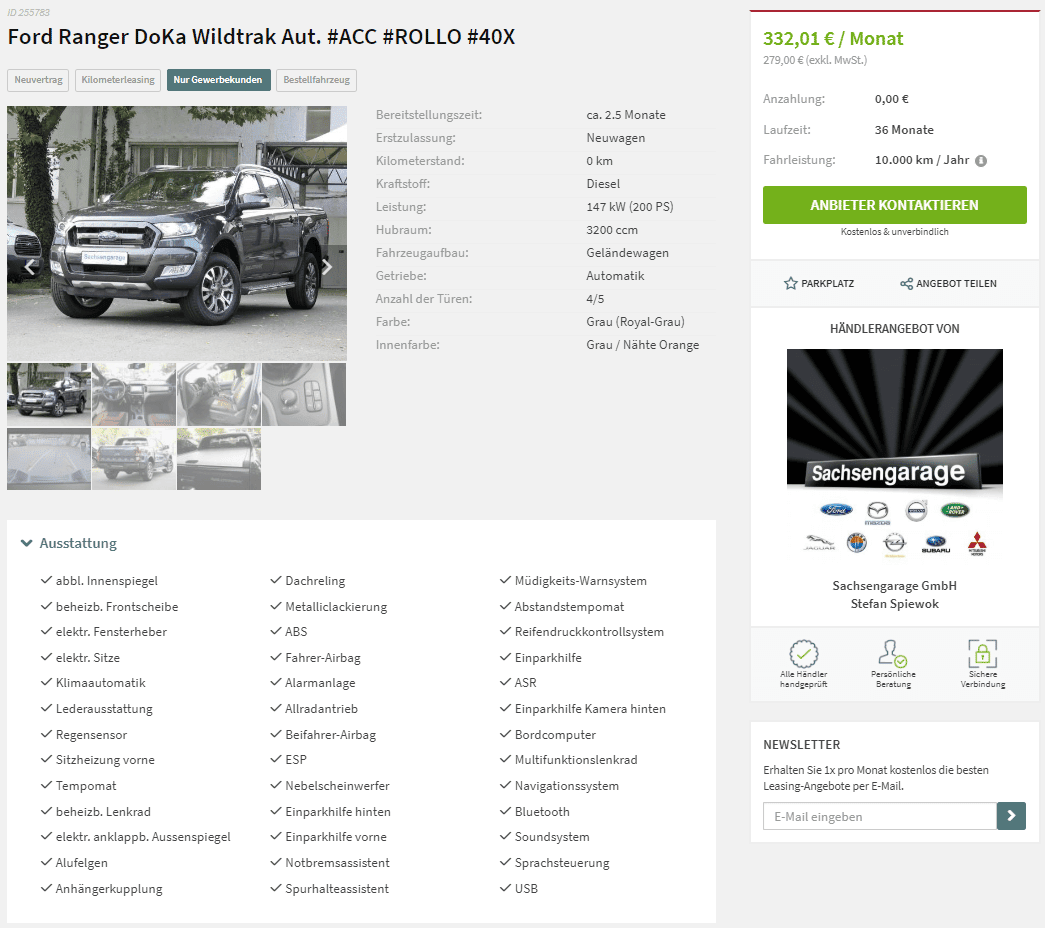This screenshot has height=928, width=1045.
Task: Submit newsletter email with arrow button
Action: (x=1011, y=815)
